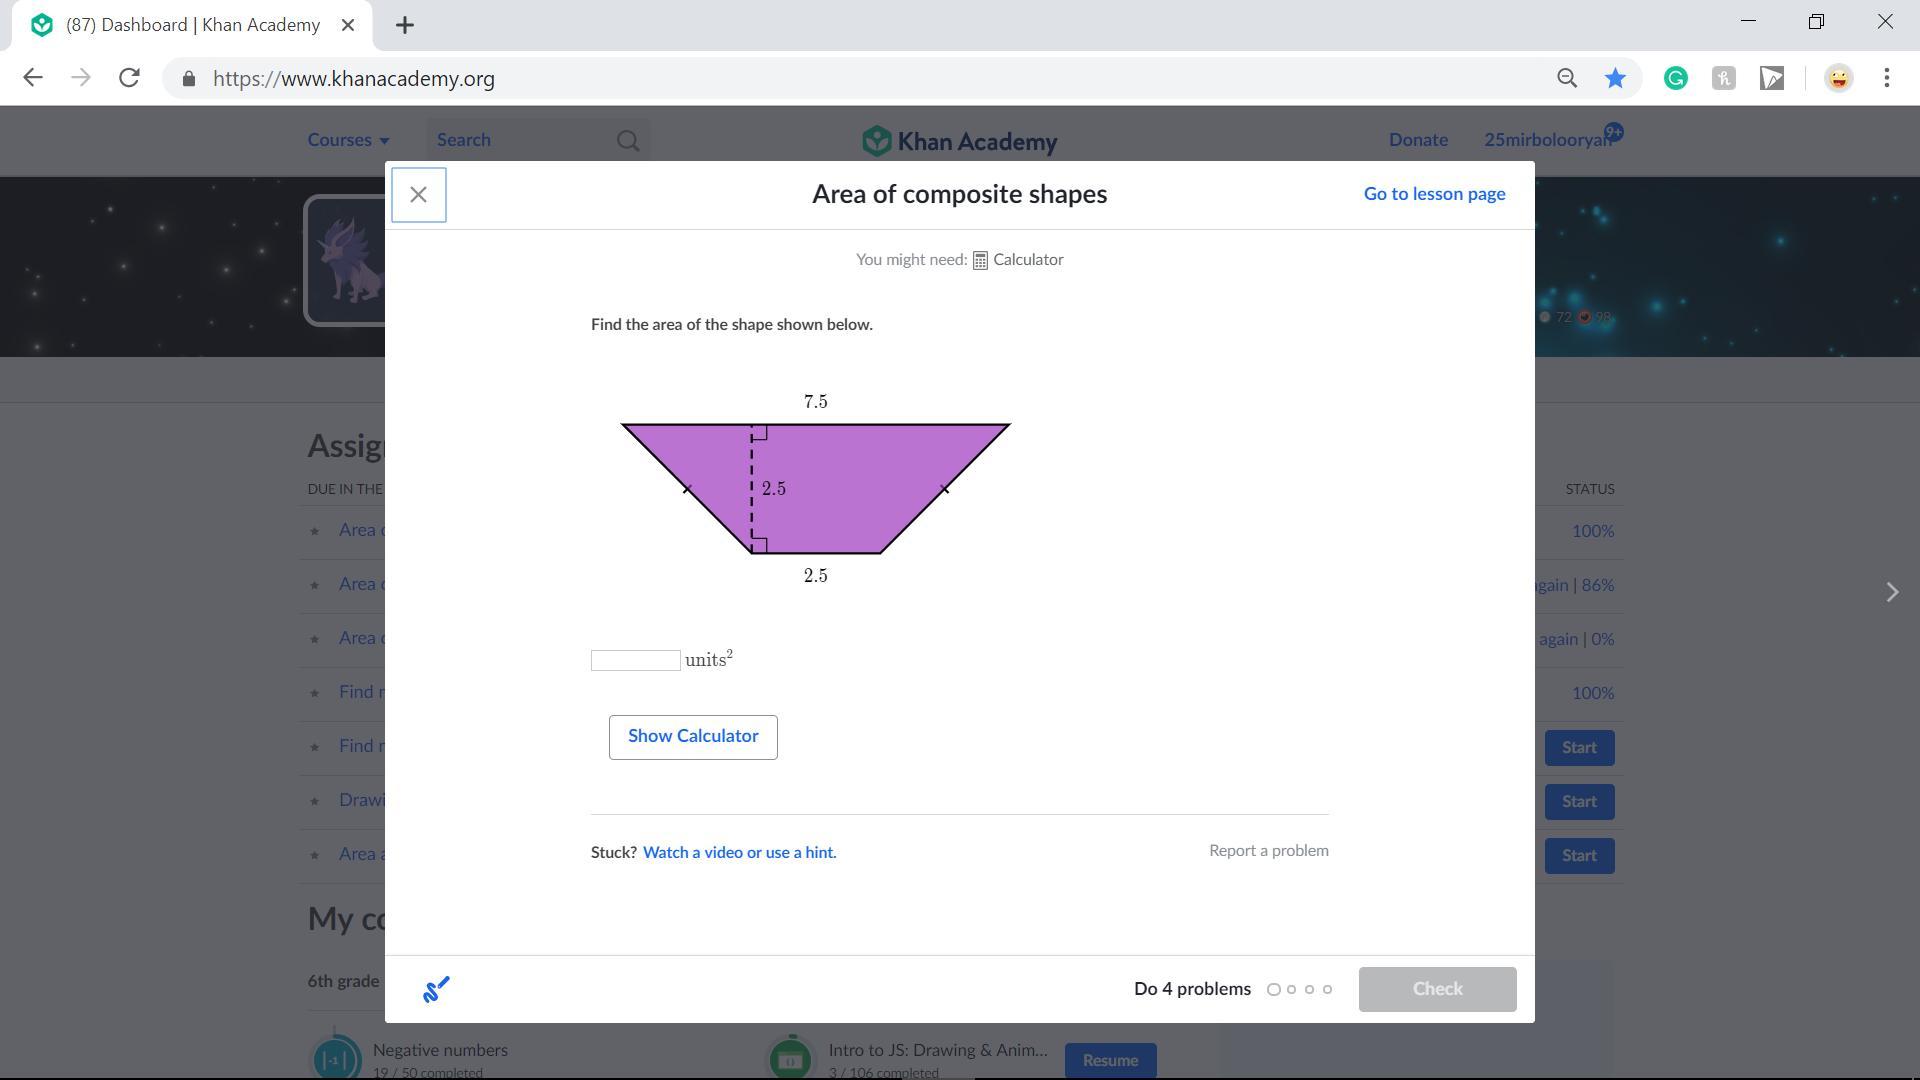1920x1080 pixels.
Task: Click the next arrow chevron on right
Action: (1891, 592)
